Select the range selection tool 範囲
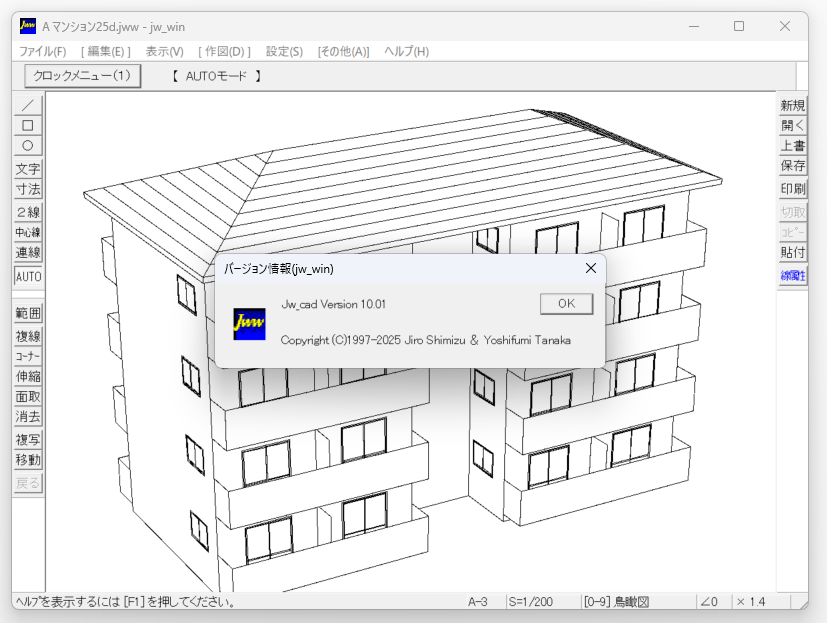Viewport: 827px width, 623px height. point(27,314)
